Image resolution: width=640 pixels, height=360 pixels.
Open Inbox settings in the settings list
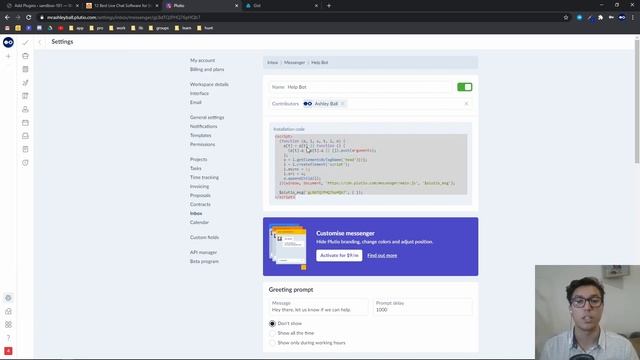click(196, 213)
